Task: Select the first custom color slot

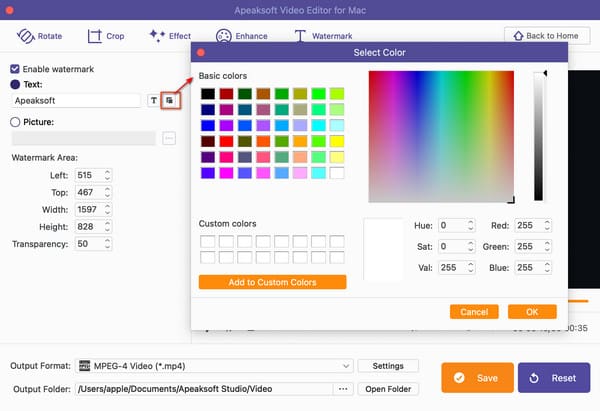Action: (x=208, y=241)
